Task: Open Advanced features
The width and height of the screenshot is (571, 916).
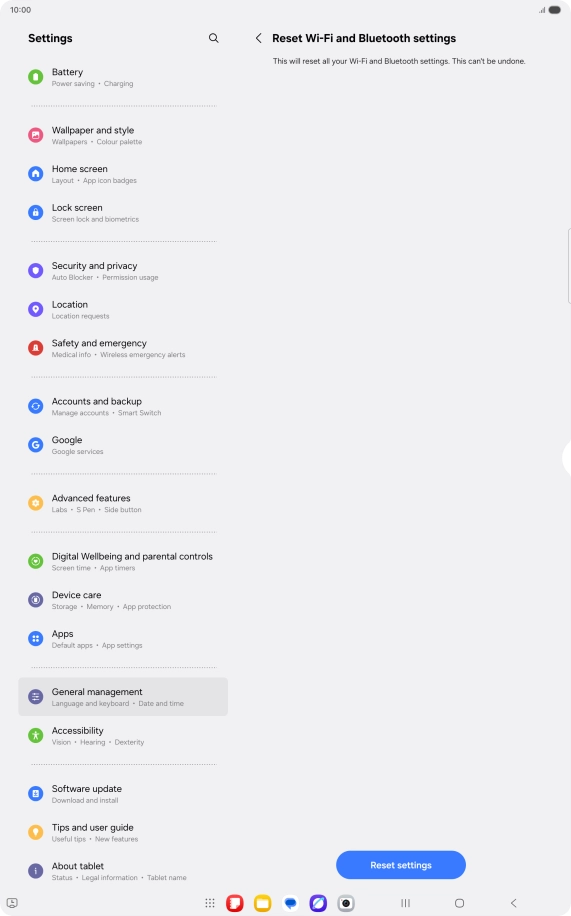Action: pyautogui.click(x=123, y=503)
